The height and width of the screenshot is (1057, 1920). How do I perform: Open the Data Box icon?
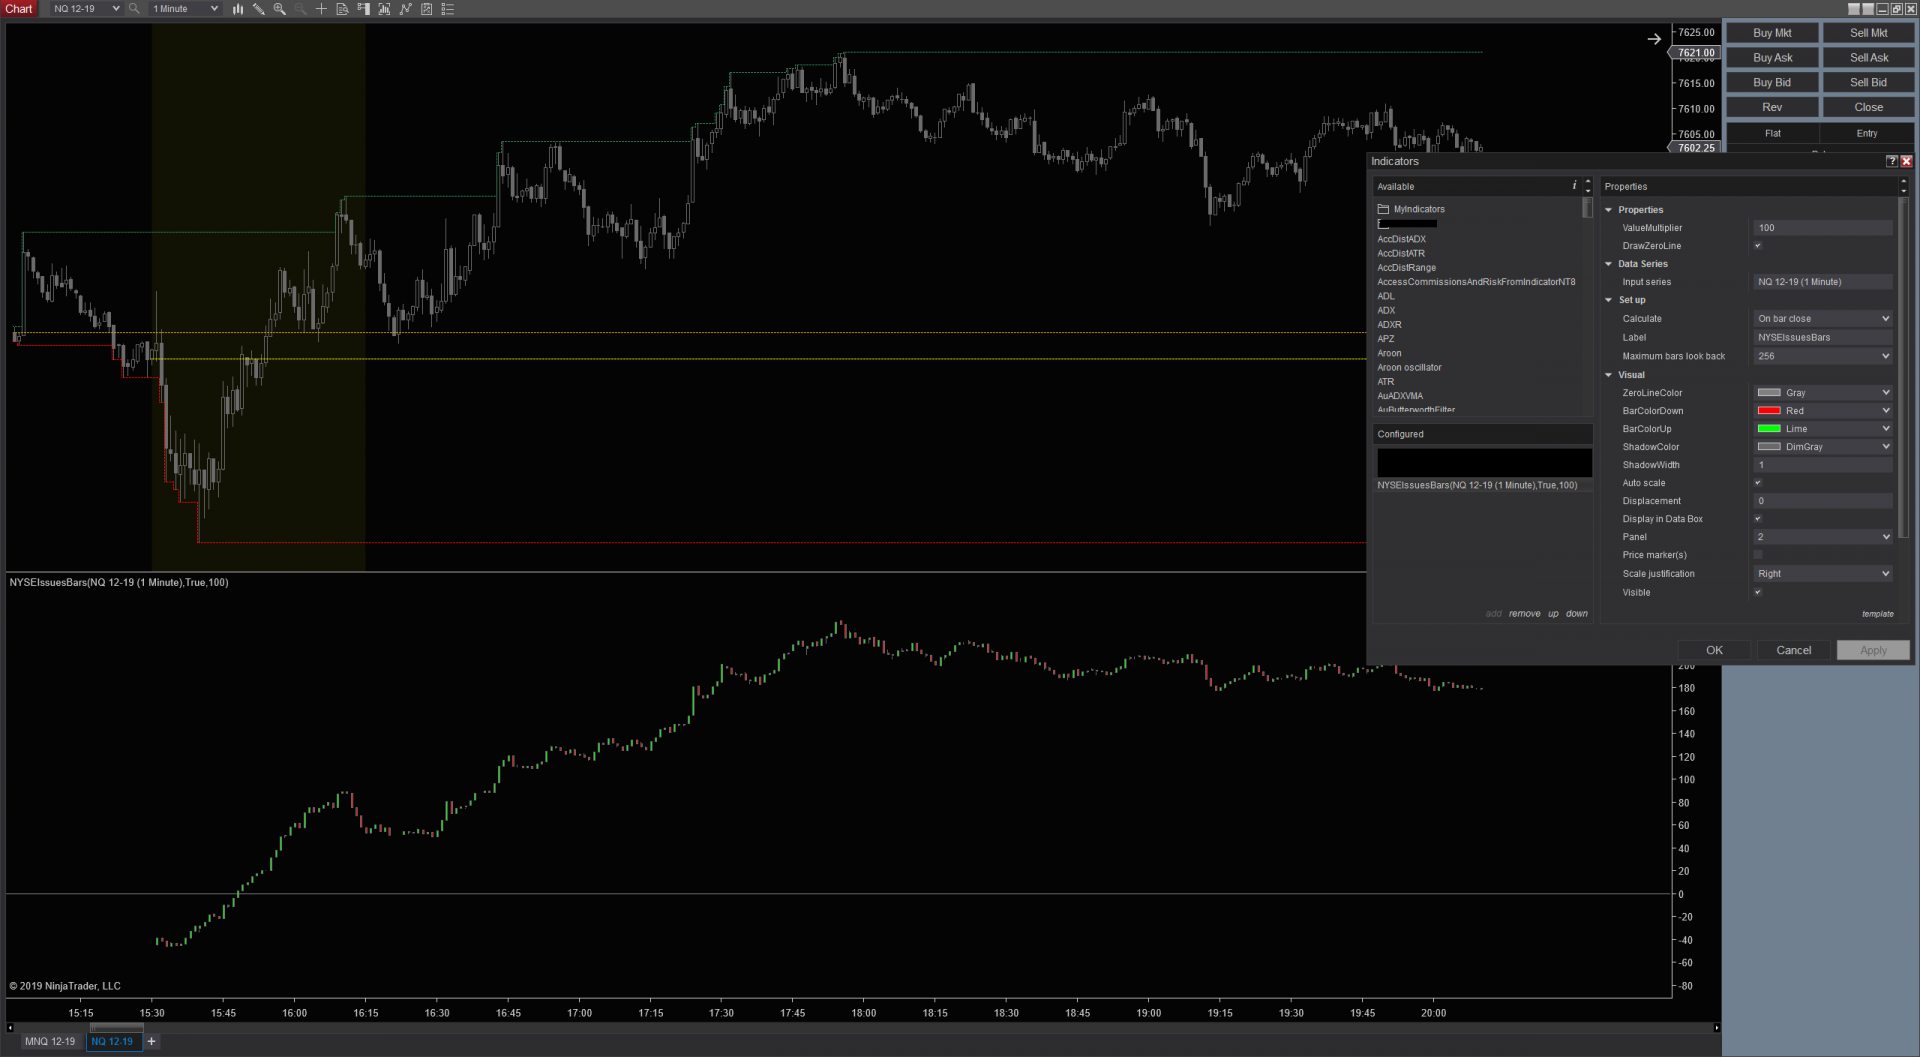(x=342, y=9)
